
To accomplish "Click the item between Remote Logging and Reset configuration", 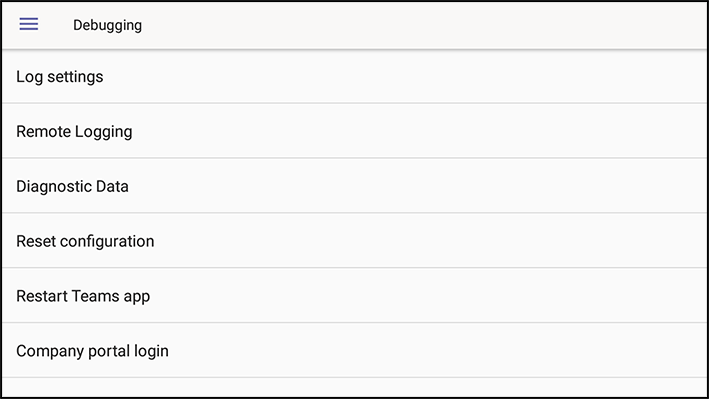I will point(354,186).
